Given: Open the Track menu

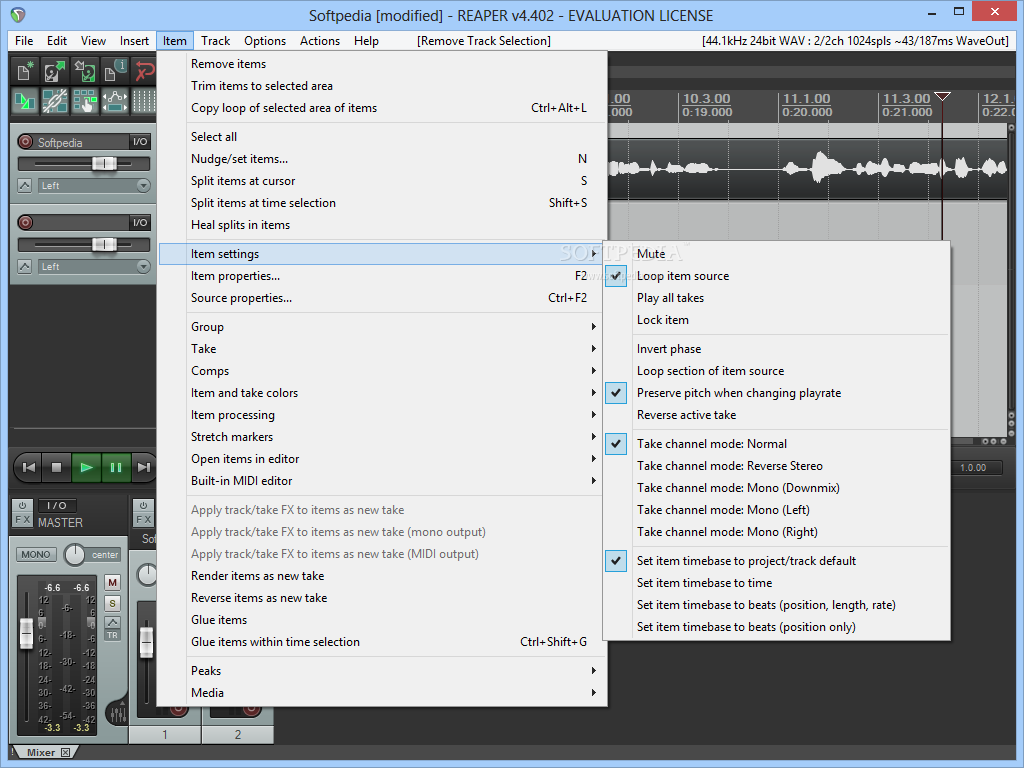Looking at the screenshot, I should click(x=216, y=40).
